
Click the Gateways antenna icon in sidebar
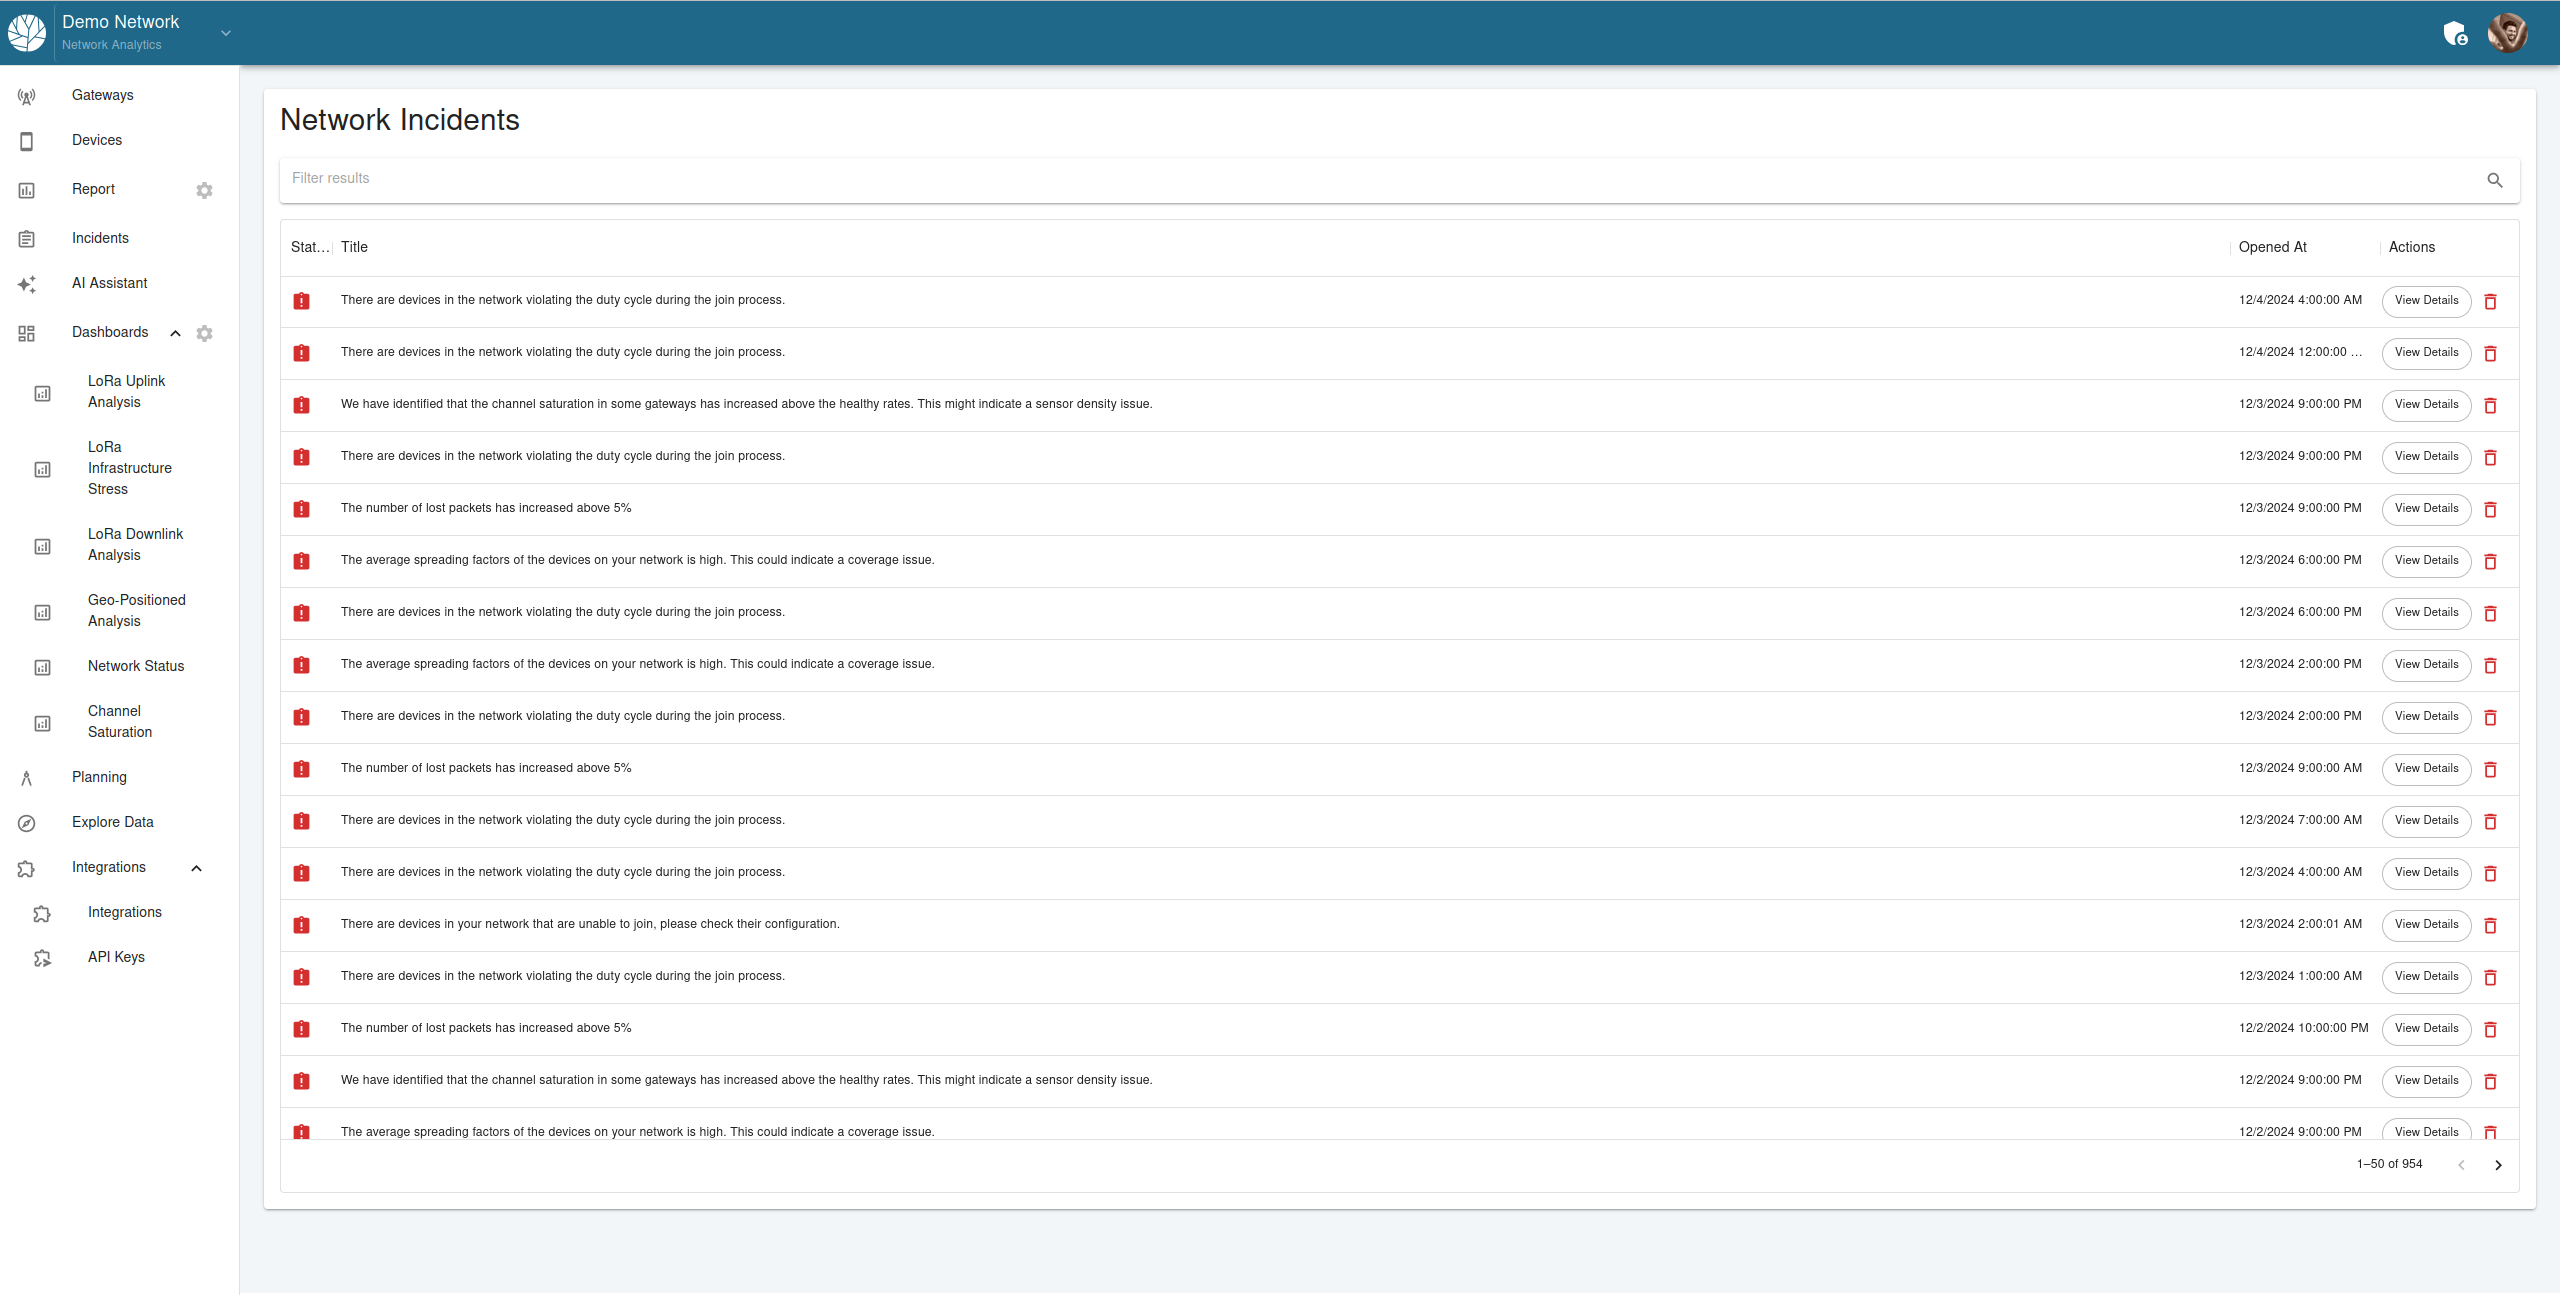pos(27,97)
